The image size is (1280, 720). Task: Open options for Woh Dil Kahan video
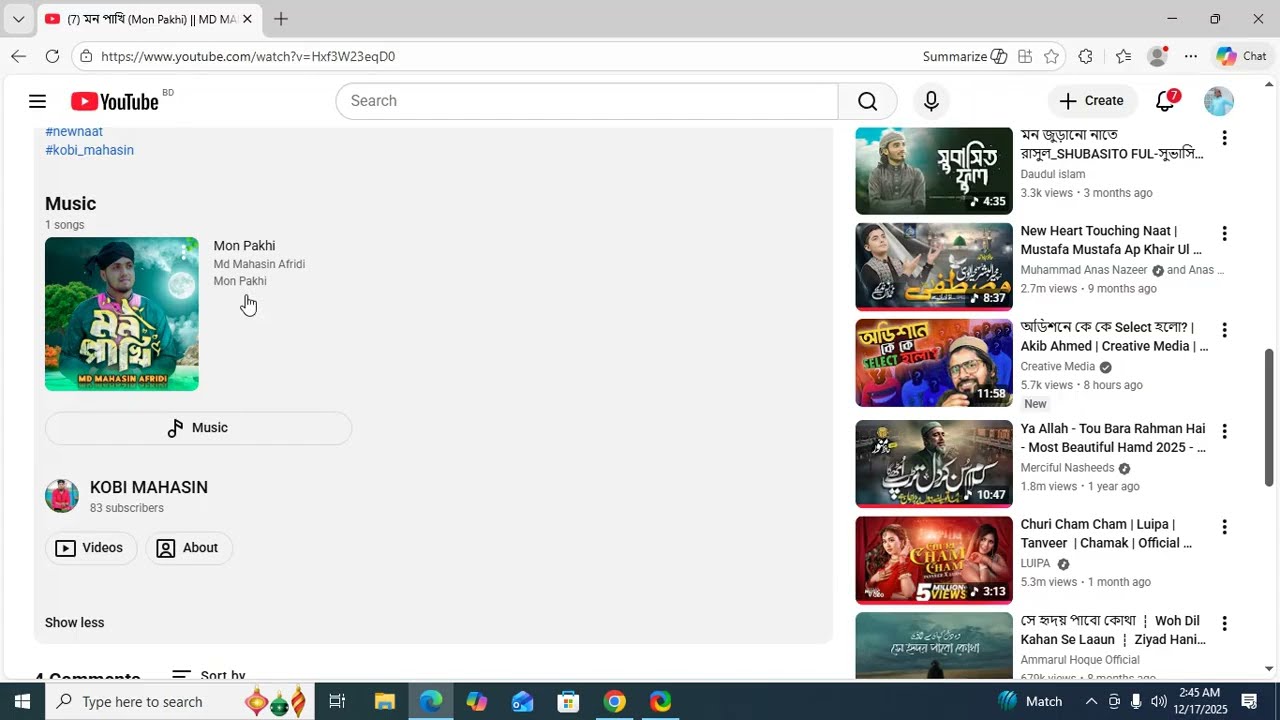tap(1224, 623)
